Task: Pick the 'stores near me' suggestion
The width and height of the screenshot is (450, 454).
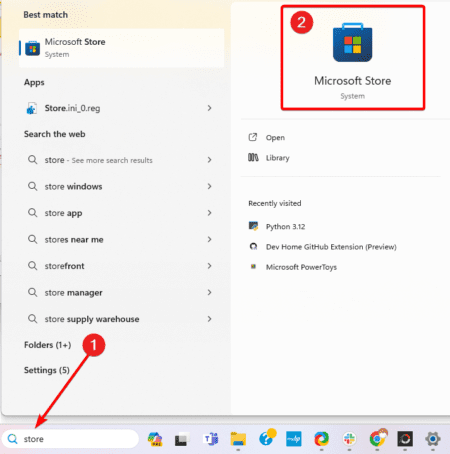Action: click(x=120, y=239)
